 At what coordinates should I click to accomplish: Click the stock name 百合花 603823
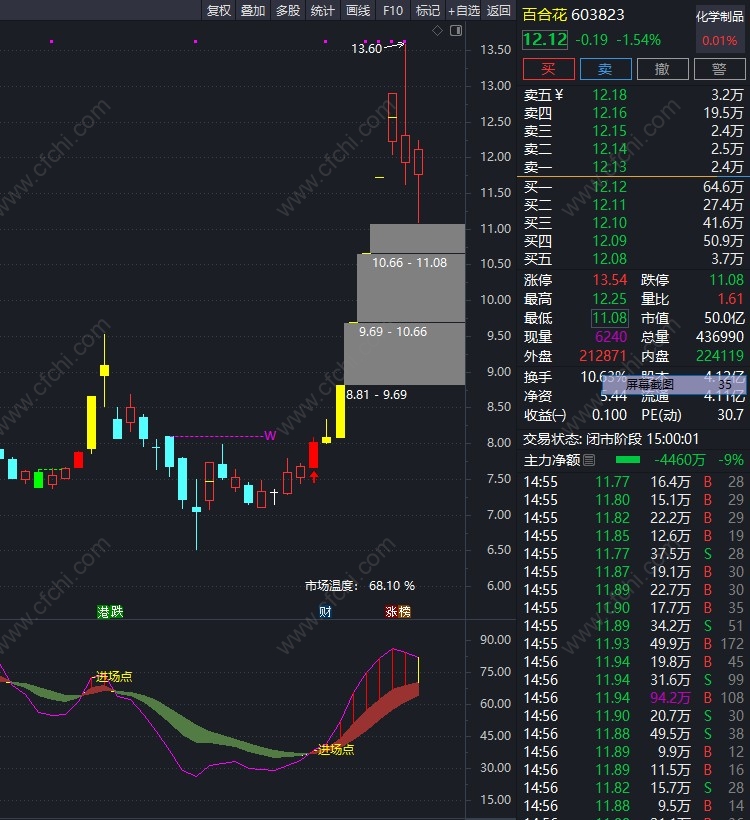[x=573, y=15]
